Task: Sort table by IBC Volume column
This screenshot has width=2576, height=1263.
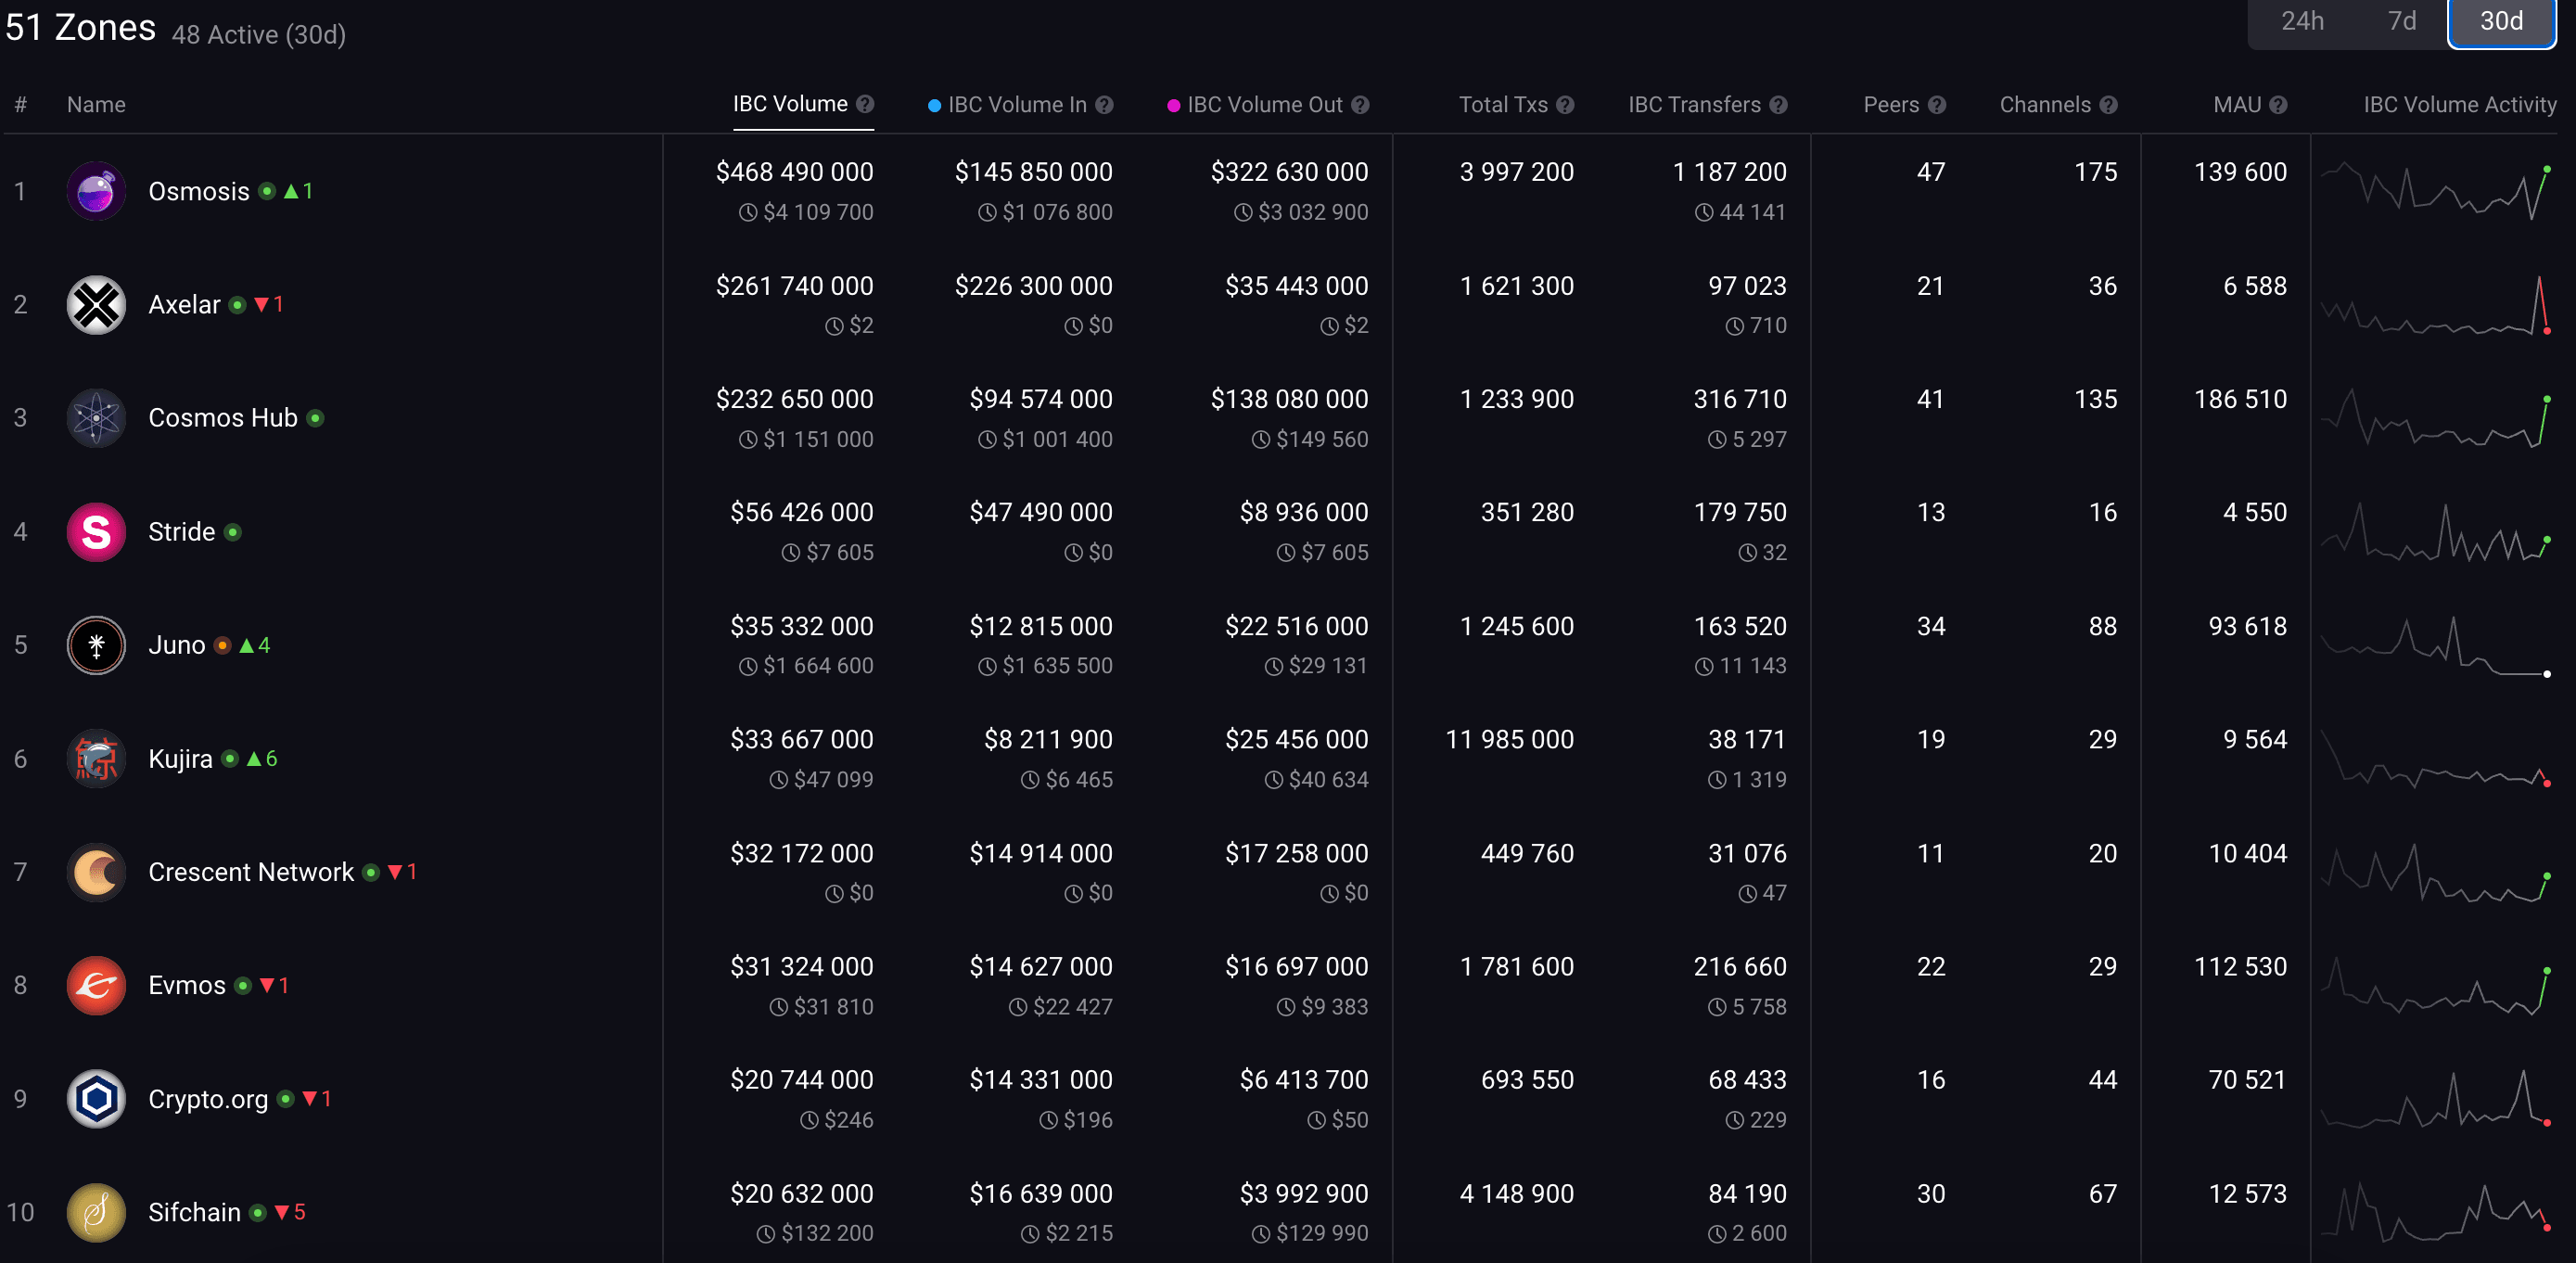Action: [790, 104]
